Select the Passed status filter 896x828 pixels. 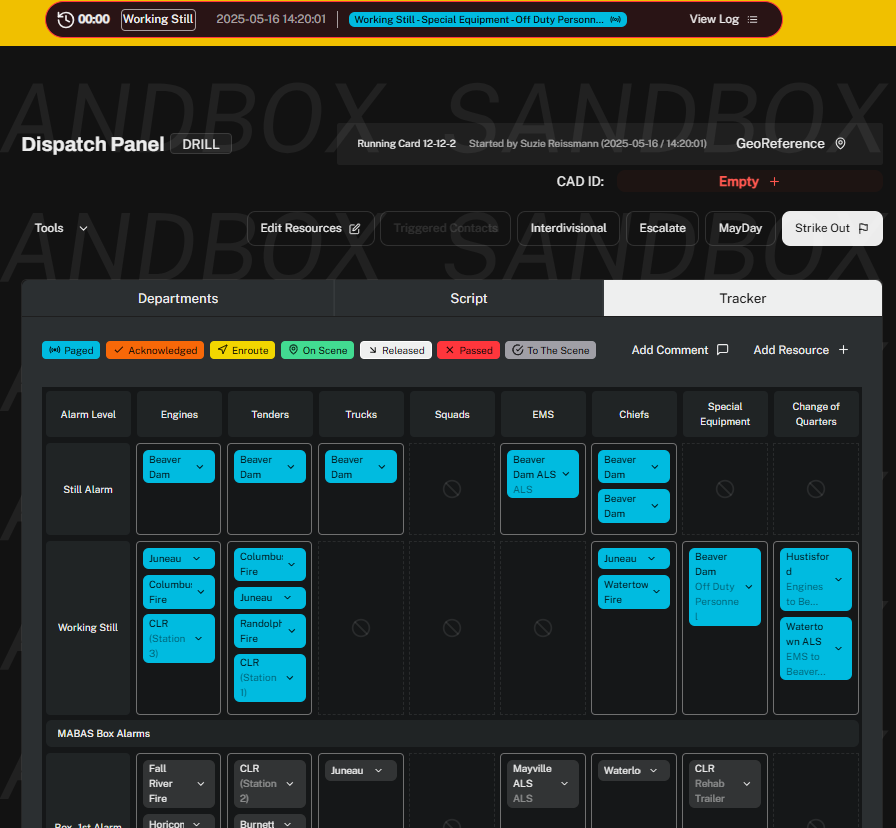(469, 350)
